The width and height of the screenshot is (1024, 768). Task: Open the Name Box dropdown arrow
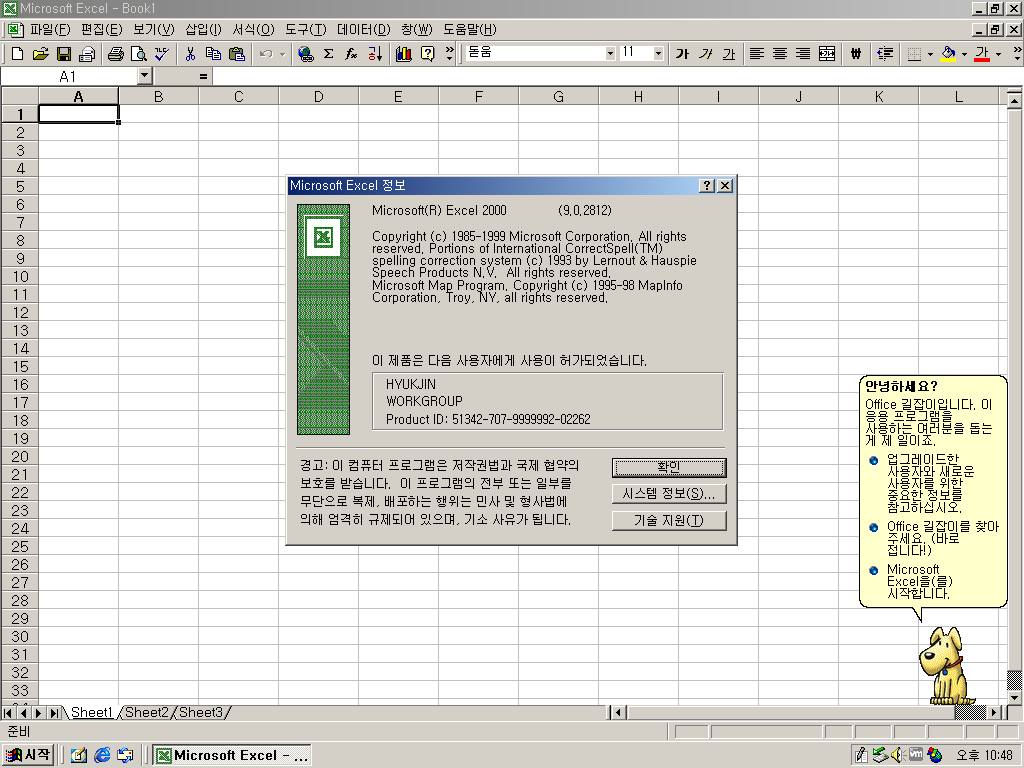[x=145, y=76]
